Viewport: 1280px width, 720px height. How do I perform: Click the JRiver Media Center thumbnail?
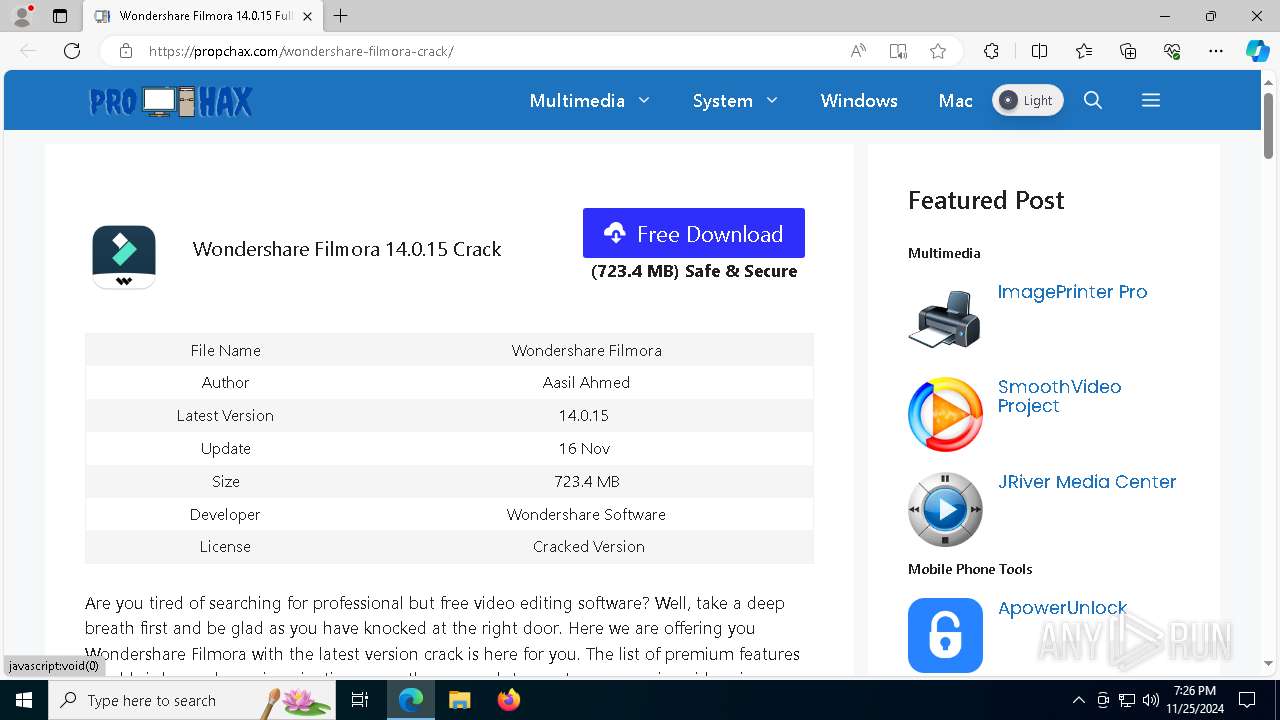coord(945,509)
